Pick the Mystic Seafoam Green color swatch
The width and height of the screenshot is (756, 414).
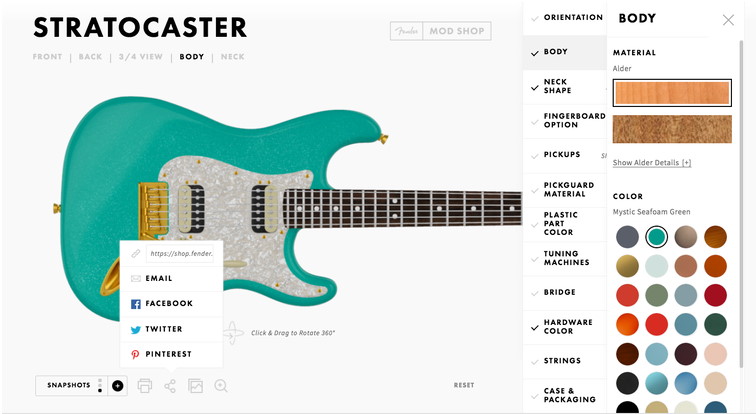[656, 237]
